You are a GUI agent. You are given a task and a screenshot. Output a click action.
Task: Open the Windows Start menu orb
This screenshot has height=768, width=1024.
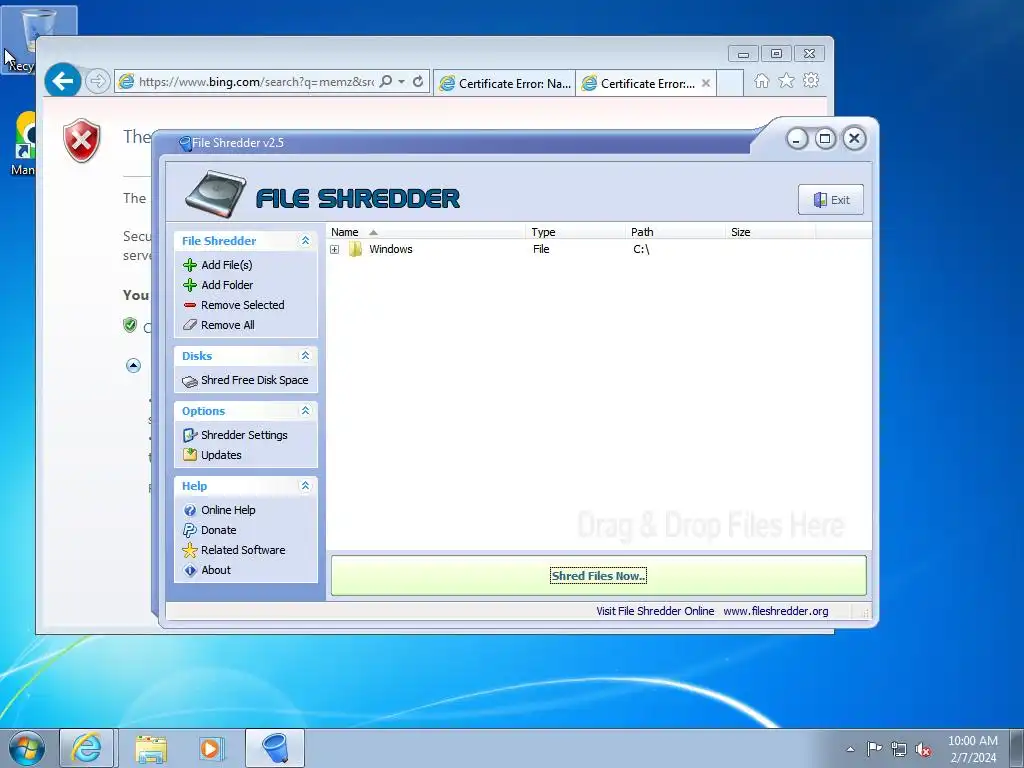[x=26, y=748]
